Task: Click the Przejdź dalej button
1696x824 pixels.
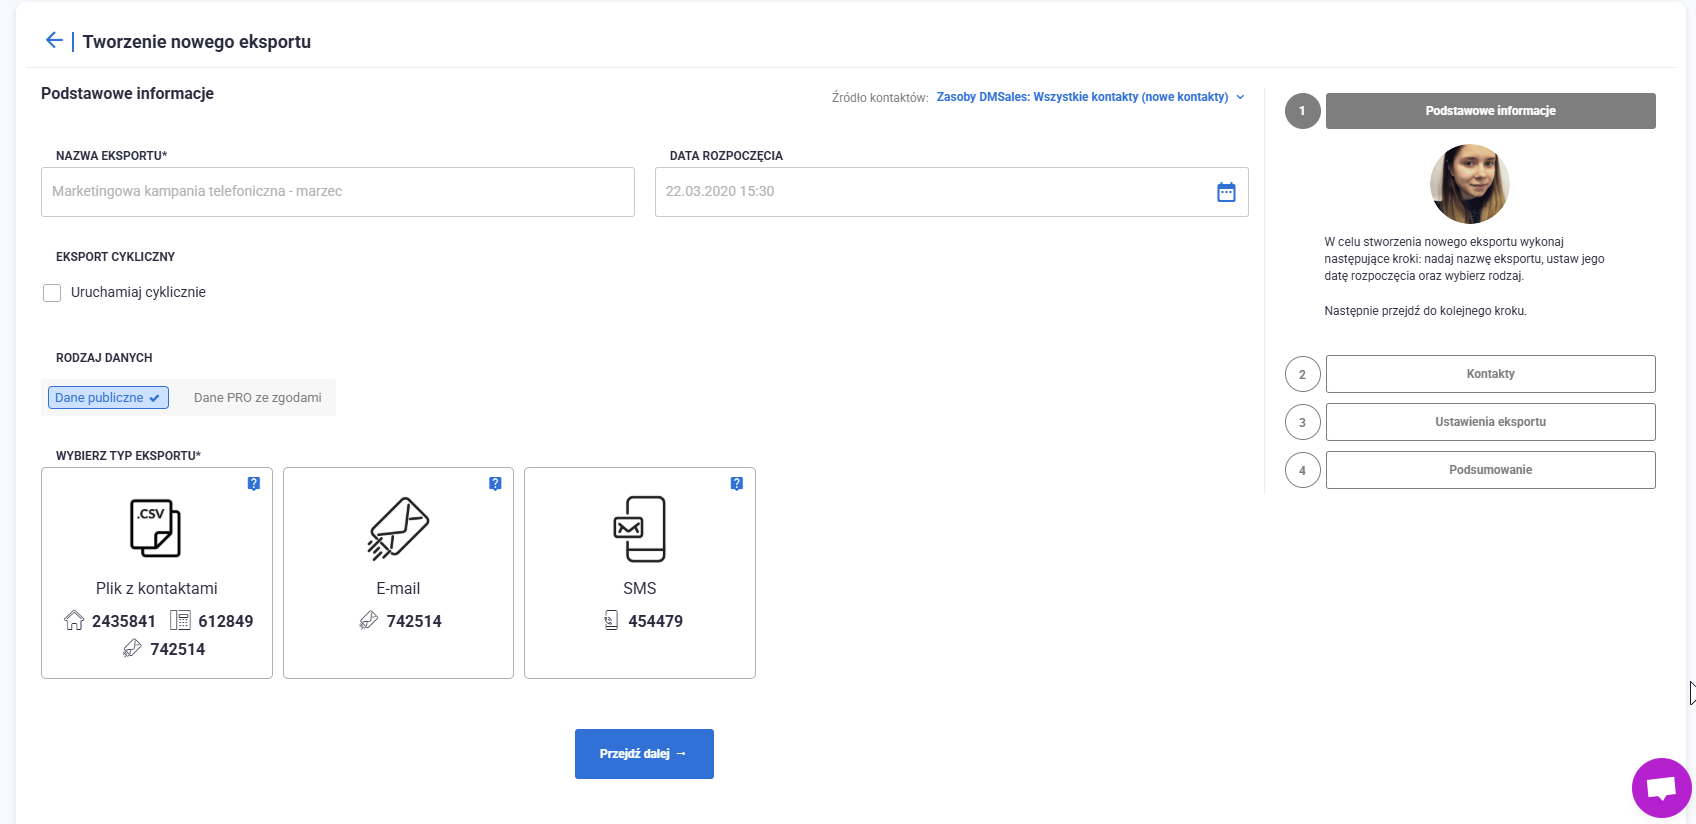Action: (x=644, y=754)
